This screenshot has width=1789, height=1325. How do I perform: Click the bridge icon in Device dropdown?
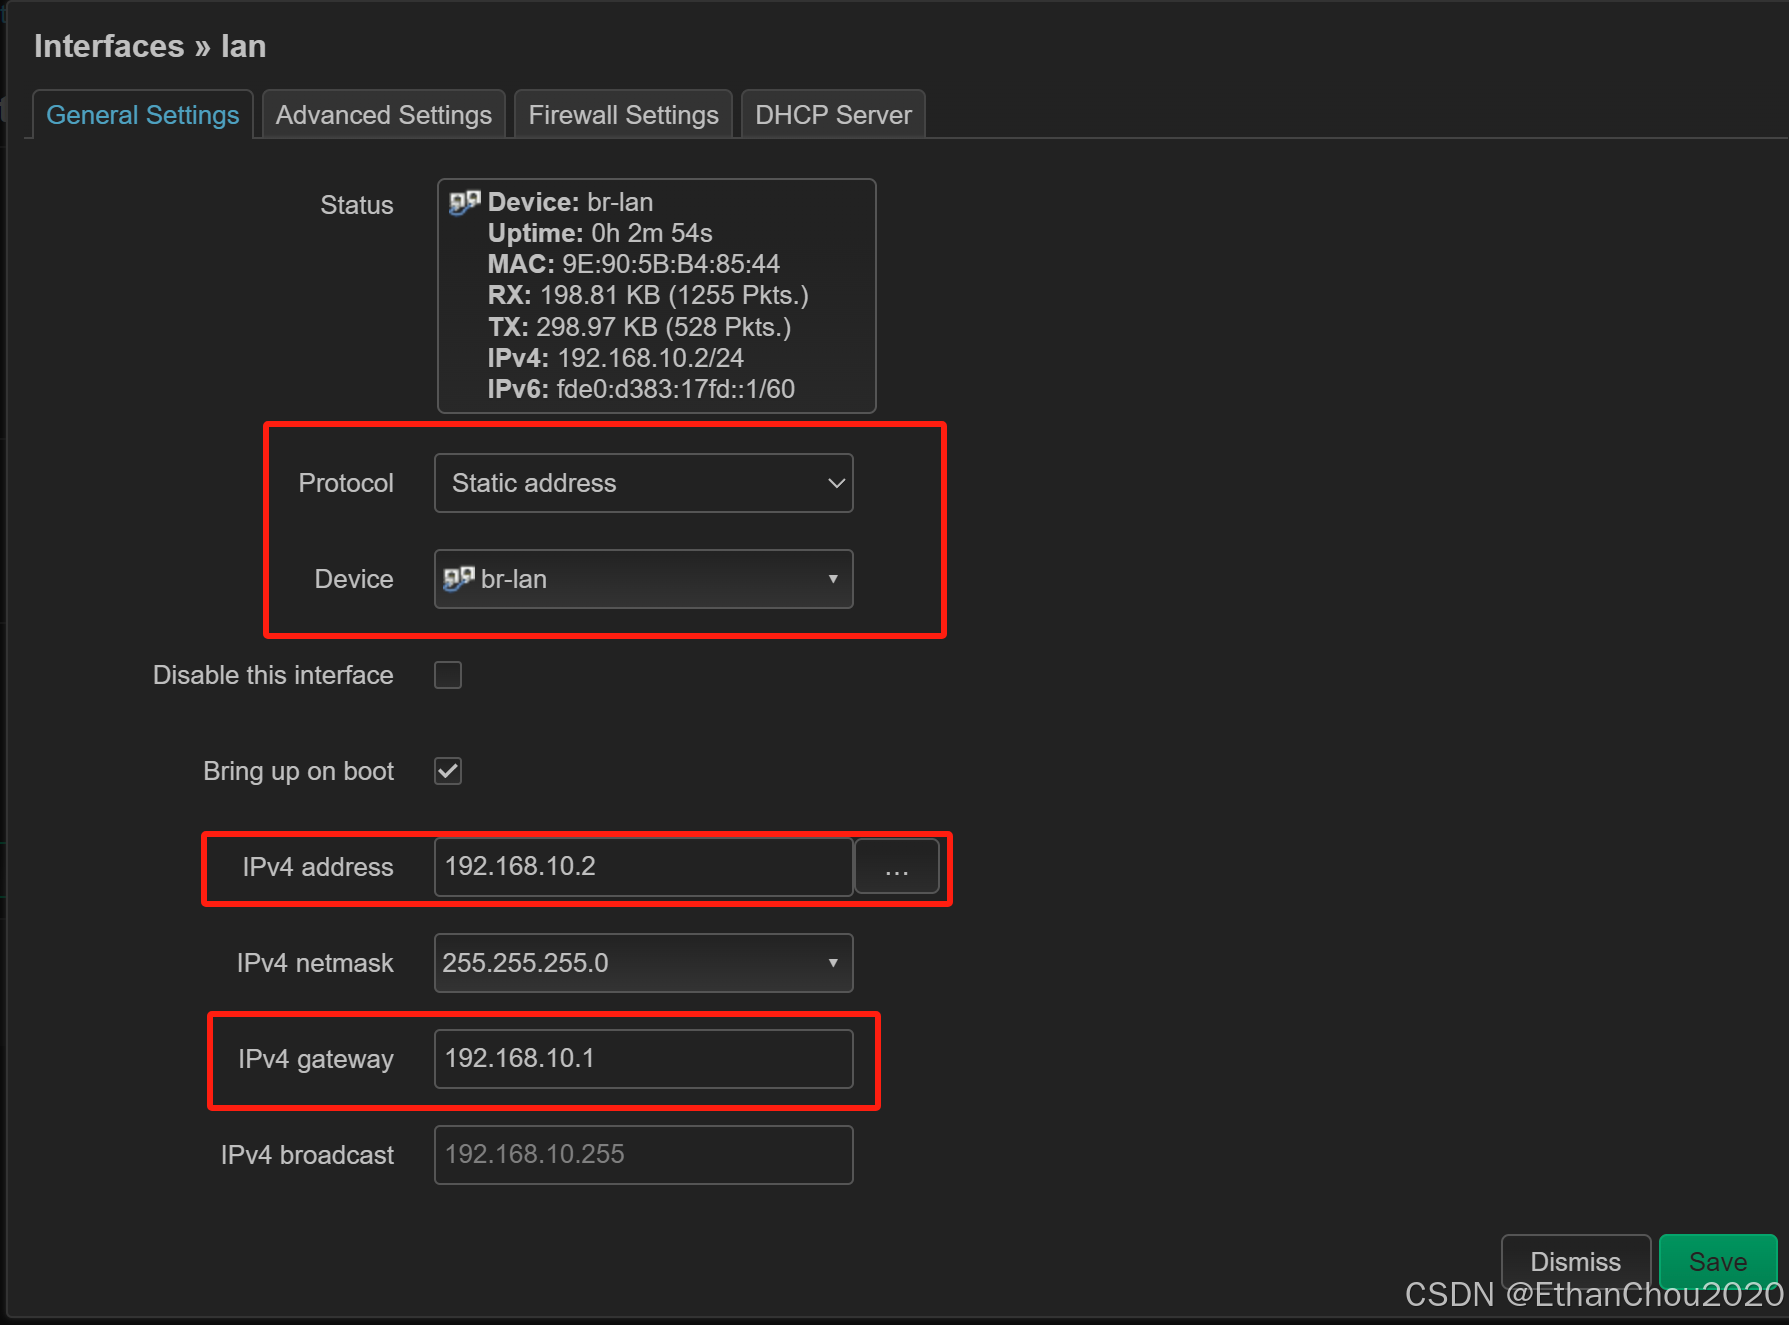459,578
